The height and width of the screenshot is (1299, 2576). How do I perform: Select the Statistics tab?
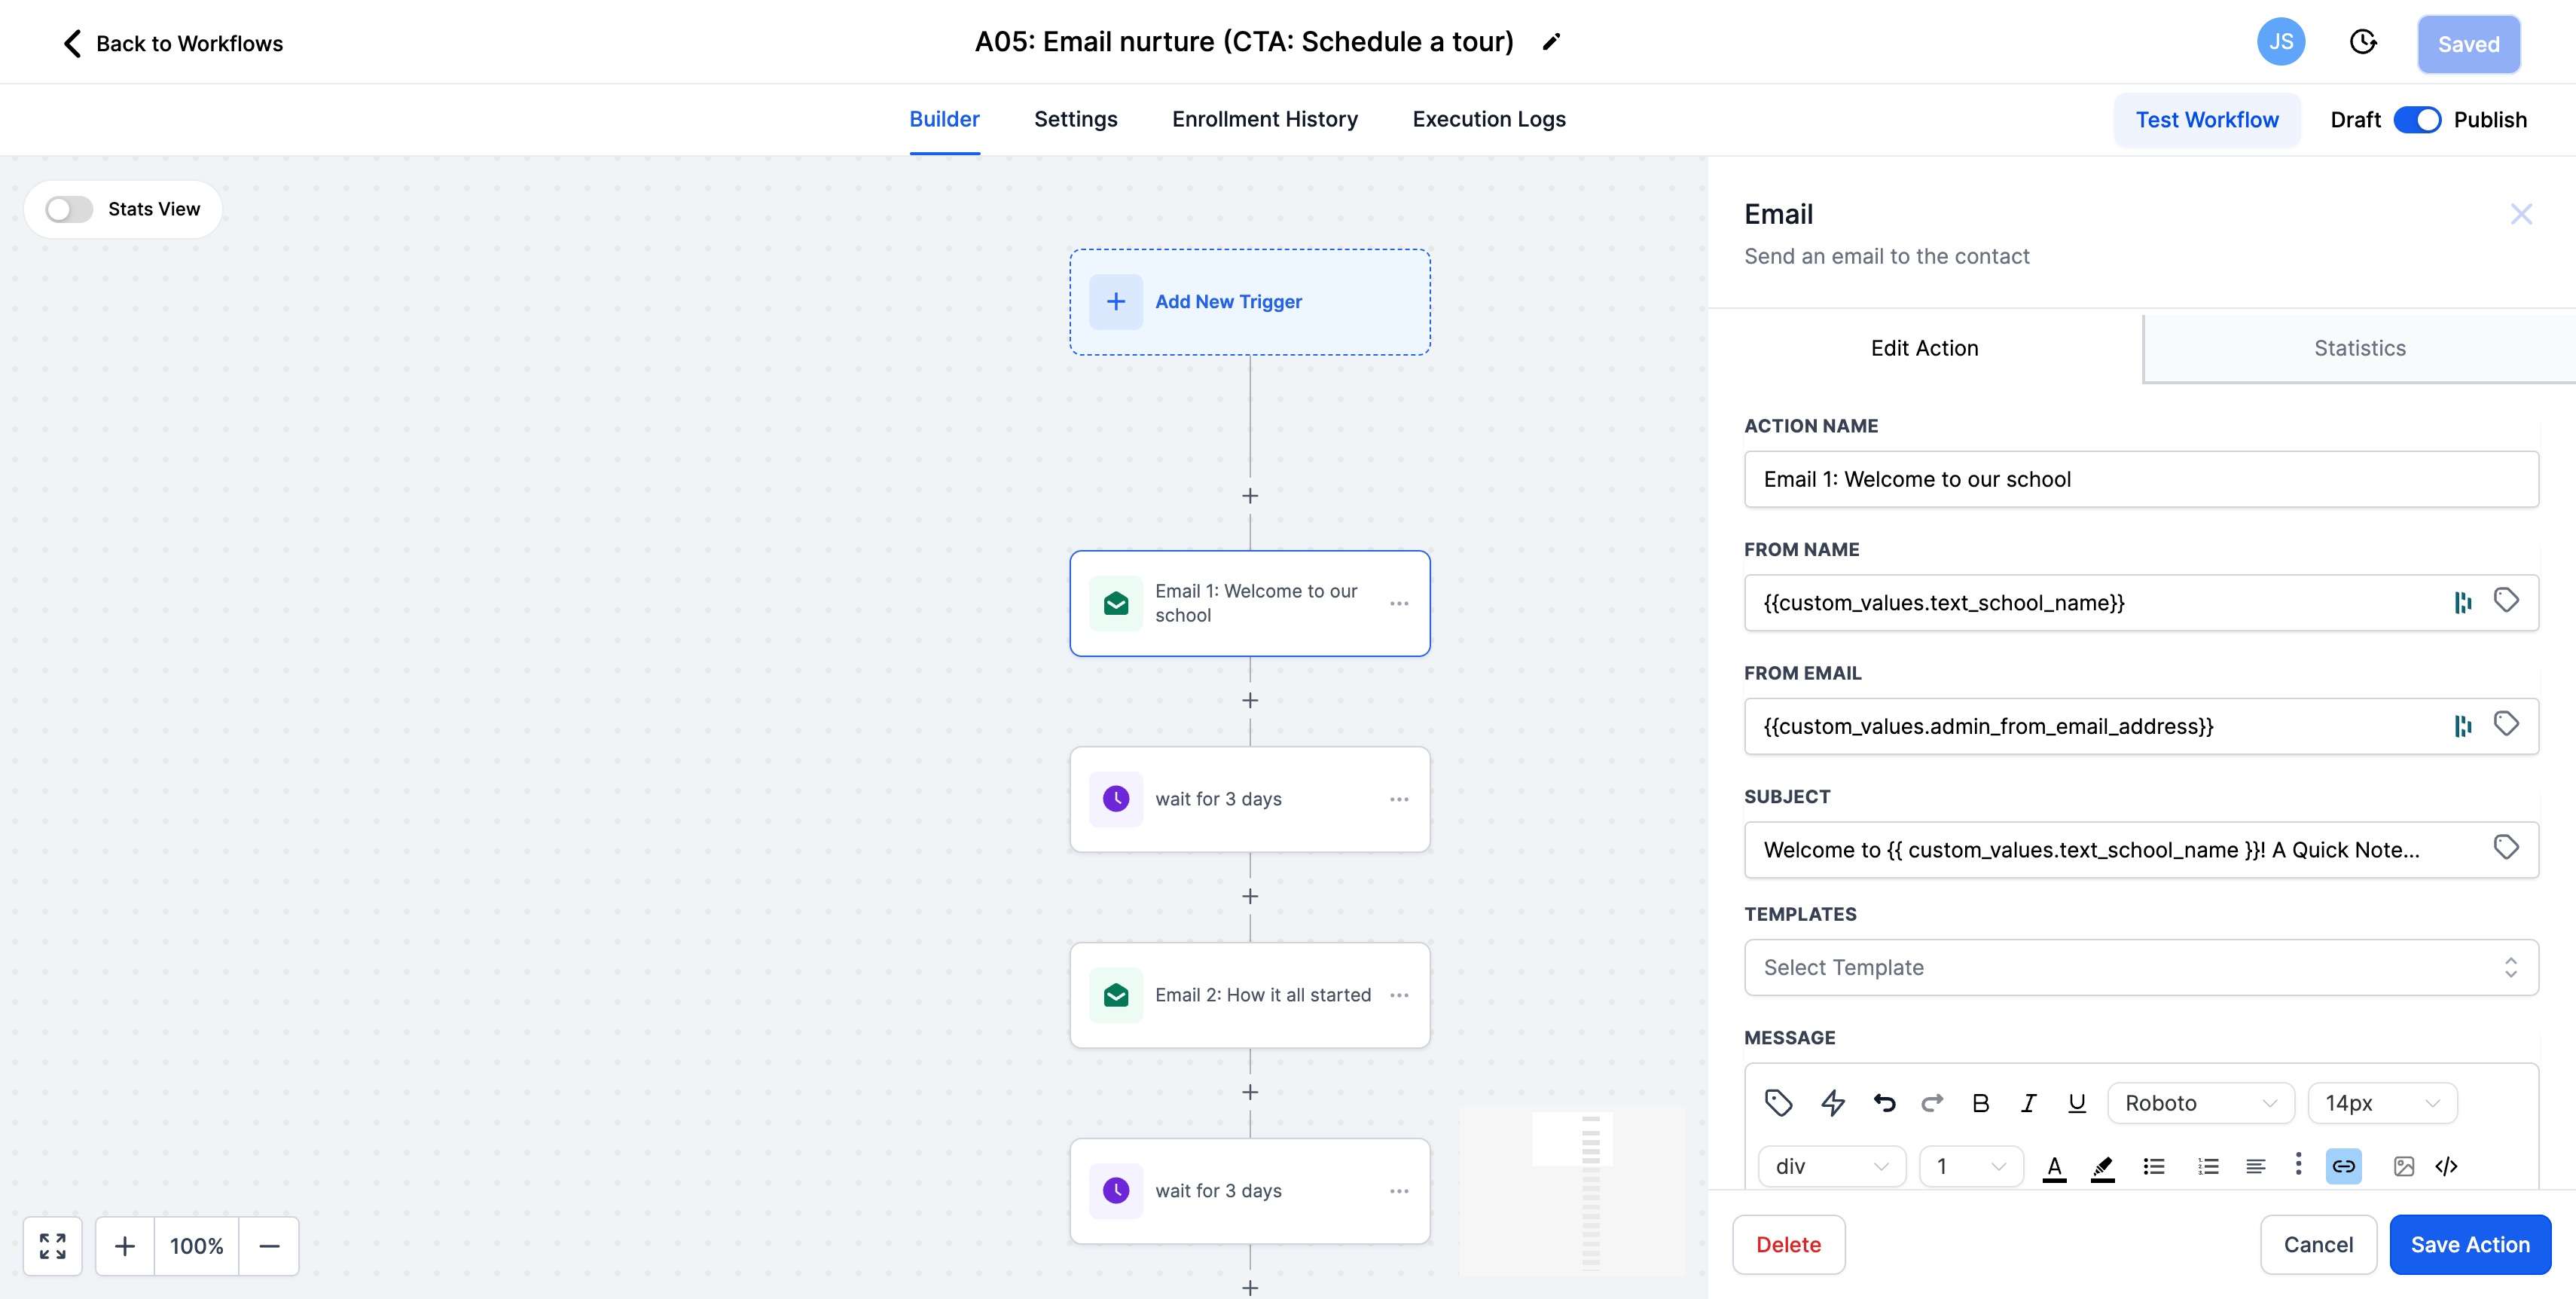click(x=2360, y=348)
